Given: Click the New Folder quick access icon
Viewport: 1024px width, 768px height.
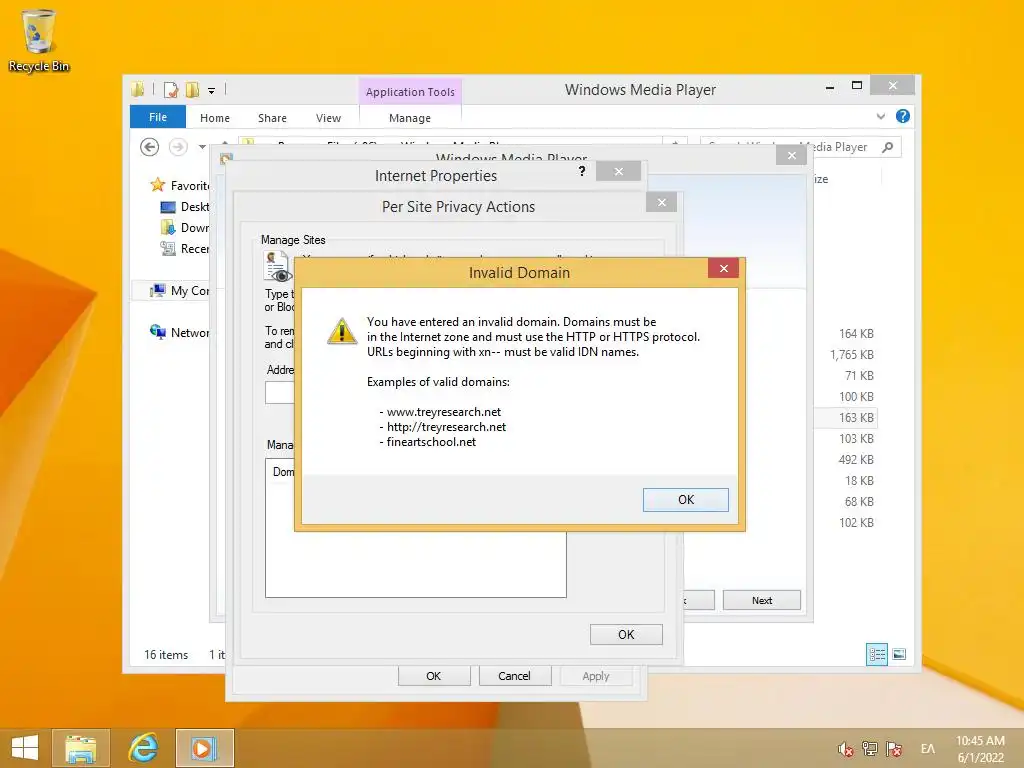Looking at the screenshot, I should click(x=193, y=89).
